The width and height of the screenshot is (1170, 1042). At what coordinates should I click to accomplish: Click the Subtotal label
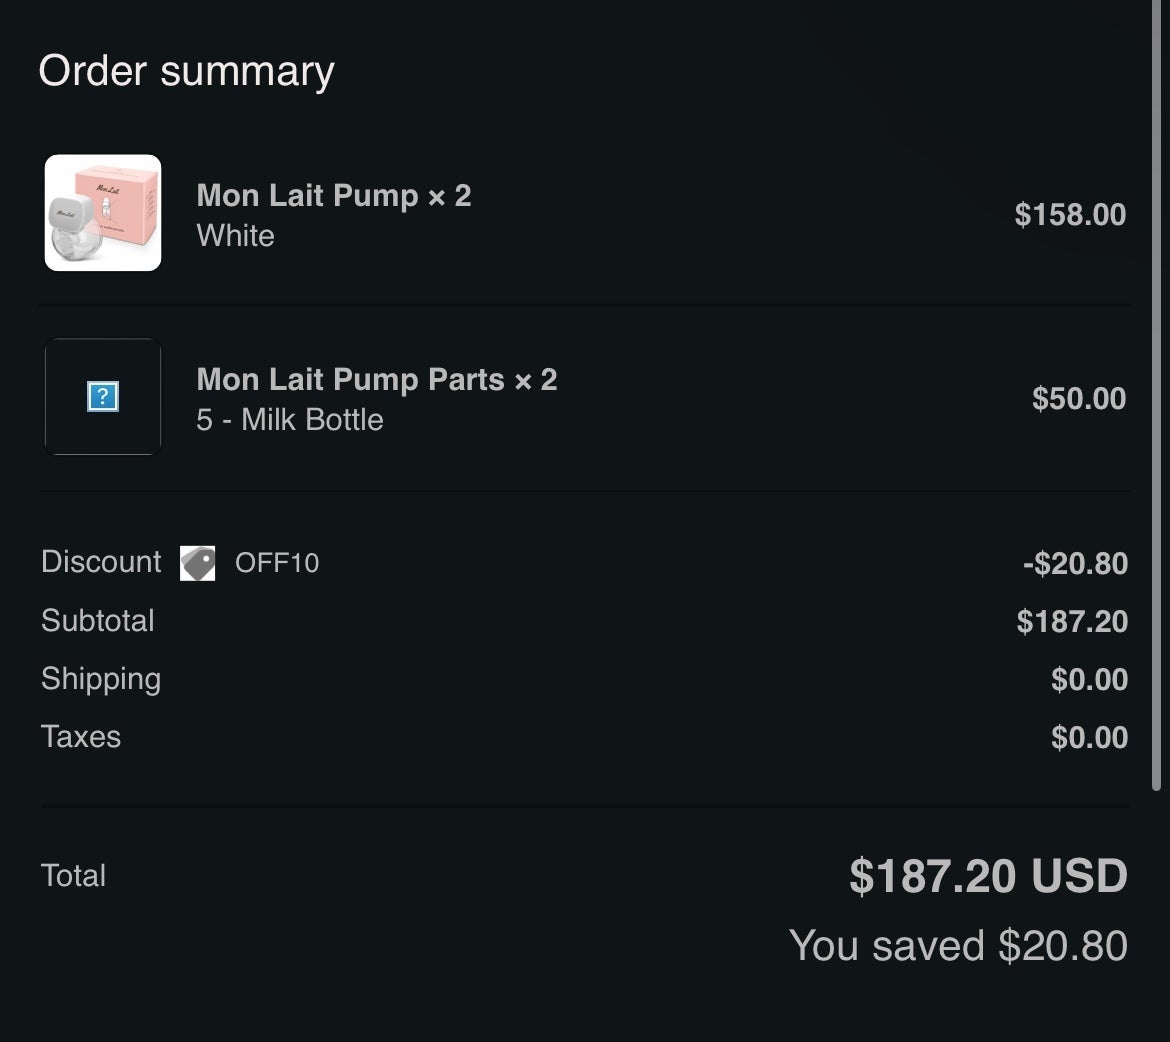tap(98, 621)
